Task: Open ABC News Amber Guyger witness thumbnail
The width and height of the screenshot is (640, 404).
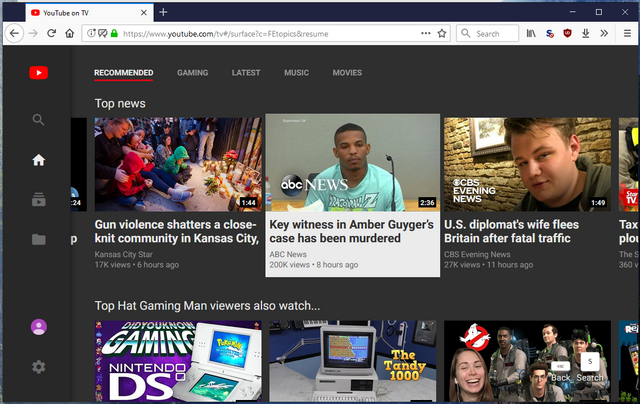Action: pyautogui.click(x=353, y=163)
